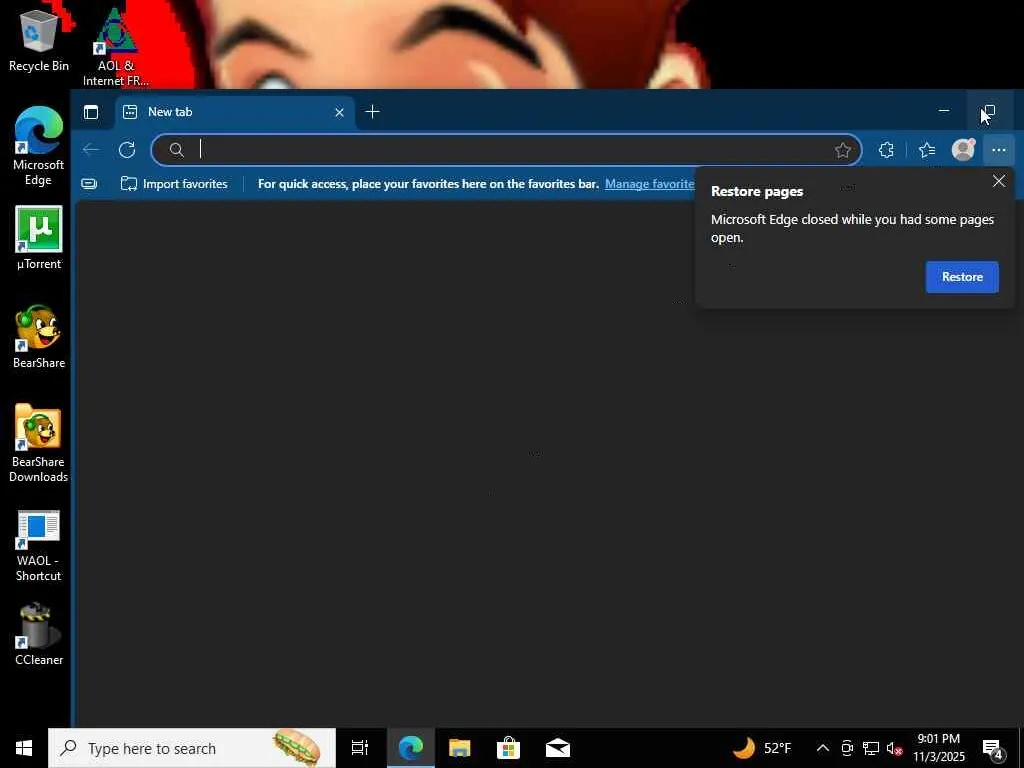1024x768 pixels.
Task: Open the clock showing 9:01 PM
Action: [x=938, y=748]
